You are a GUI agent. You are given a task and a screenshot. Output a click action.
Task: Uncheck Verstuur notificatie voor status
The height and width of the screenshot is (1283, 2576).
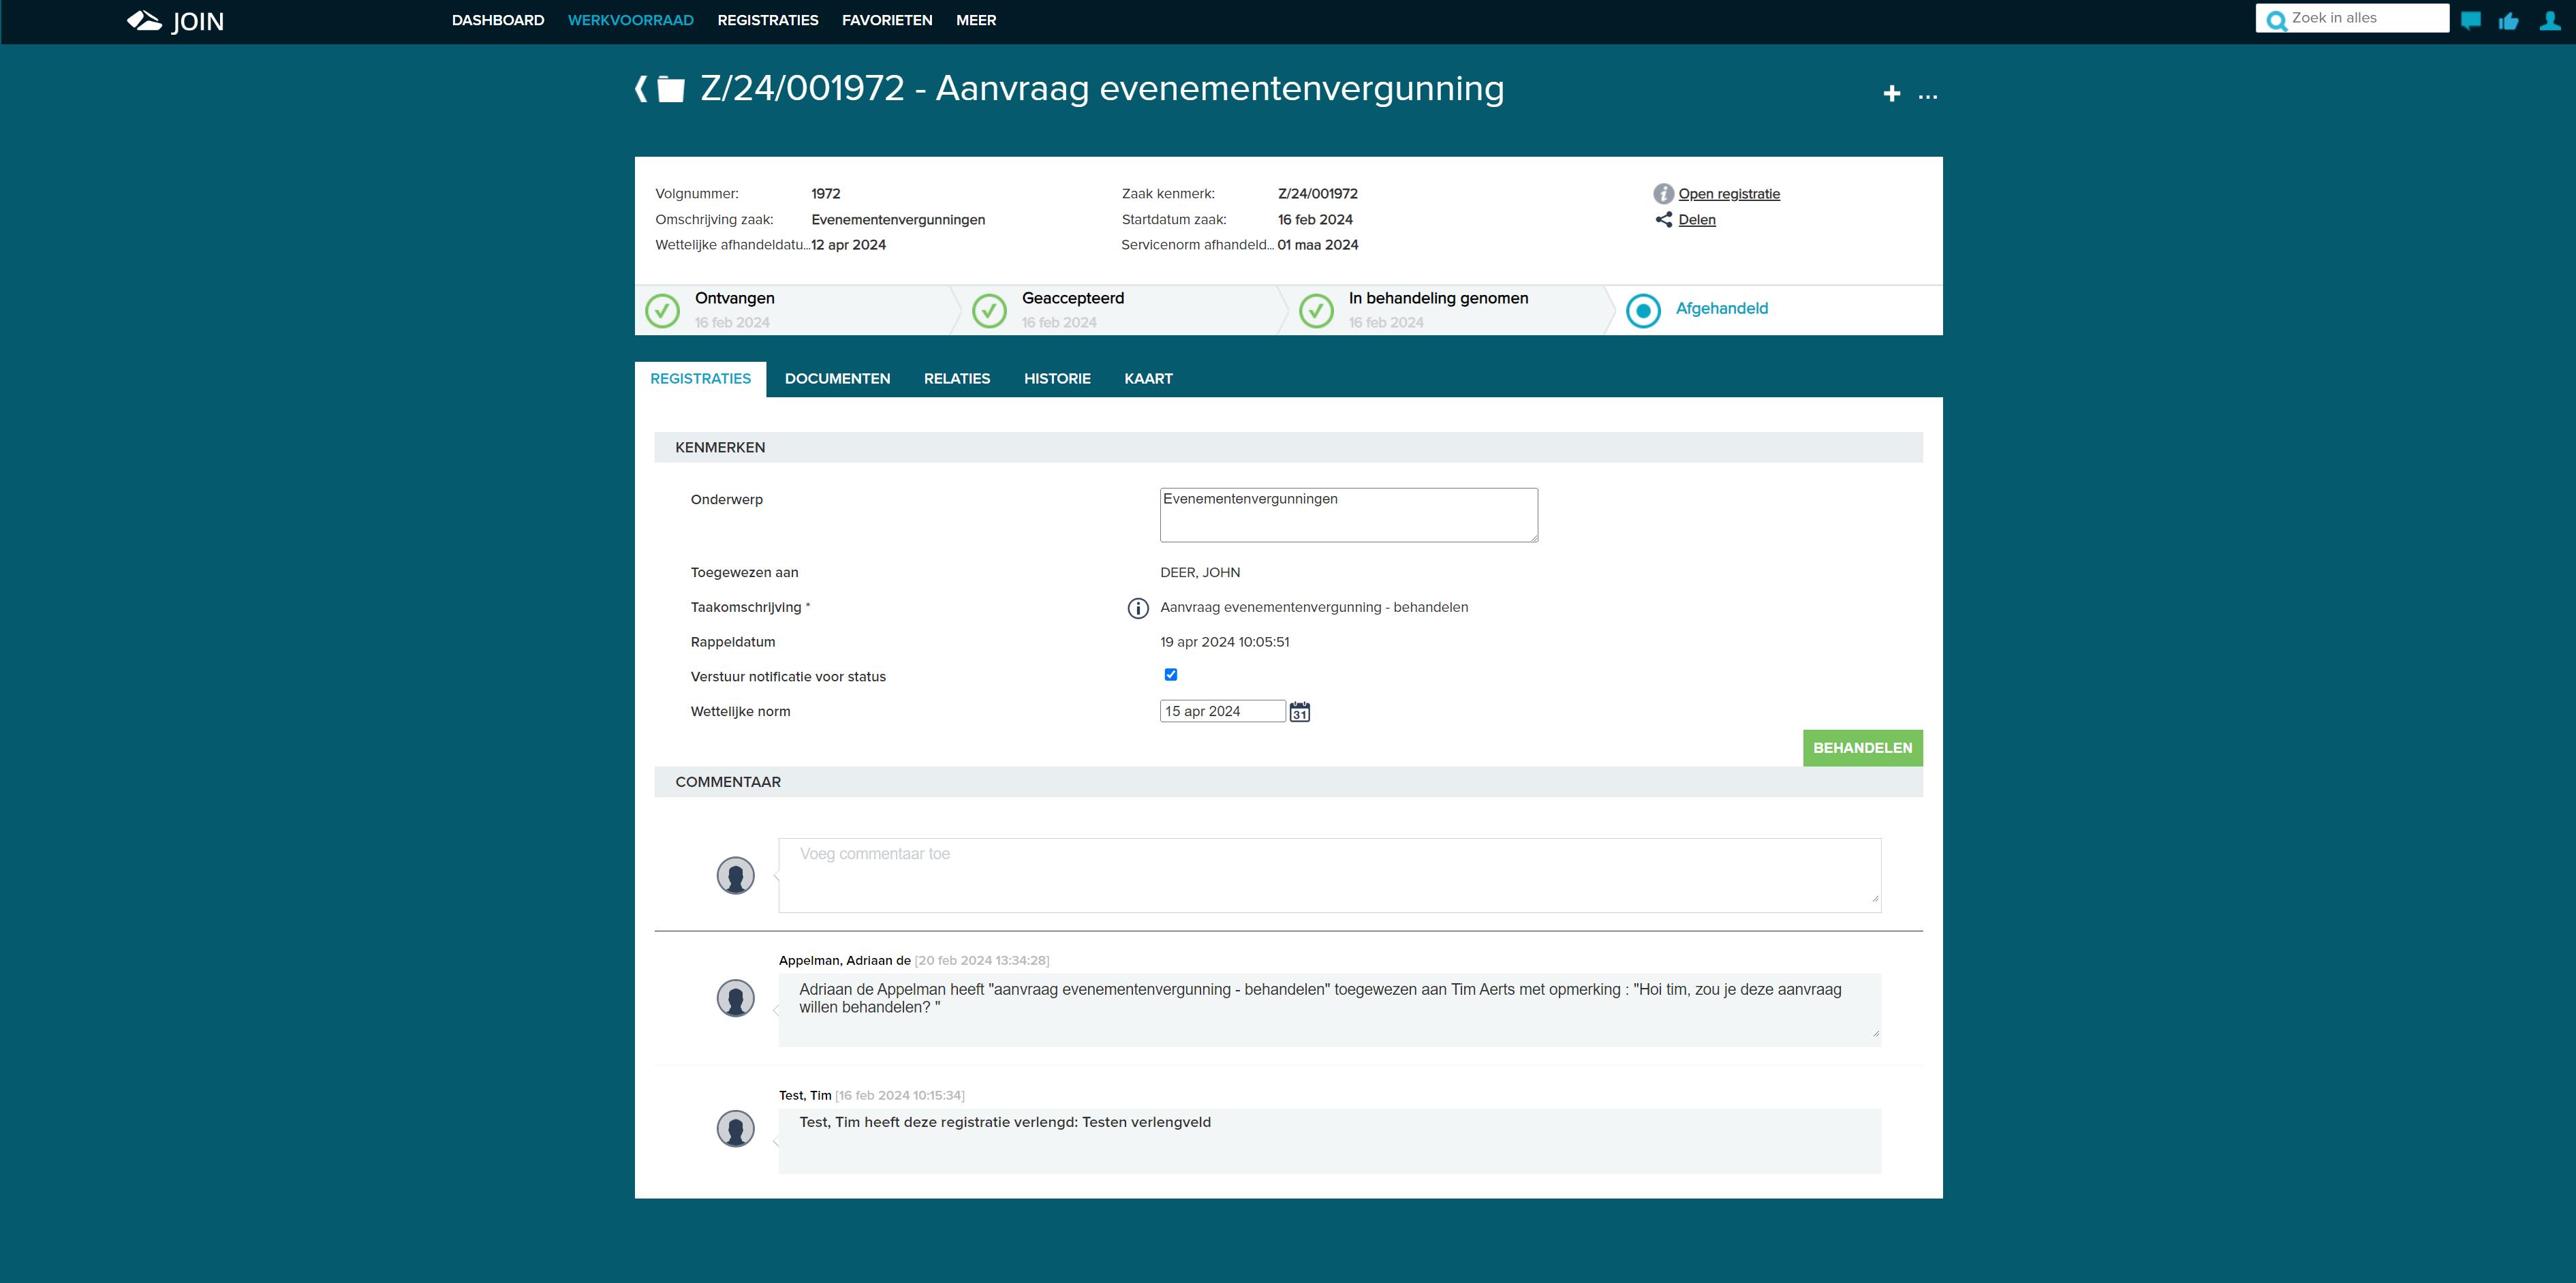pos(1170,675)
